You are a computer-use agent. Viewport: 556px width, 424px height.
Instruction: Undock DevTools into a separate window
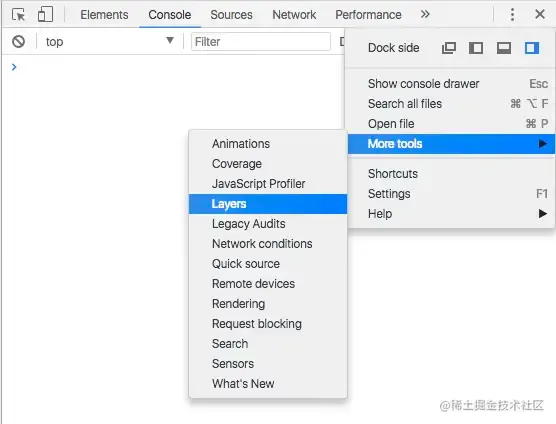[449, 48]
